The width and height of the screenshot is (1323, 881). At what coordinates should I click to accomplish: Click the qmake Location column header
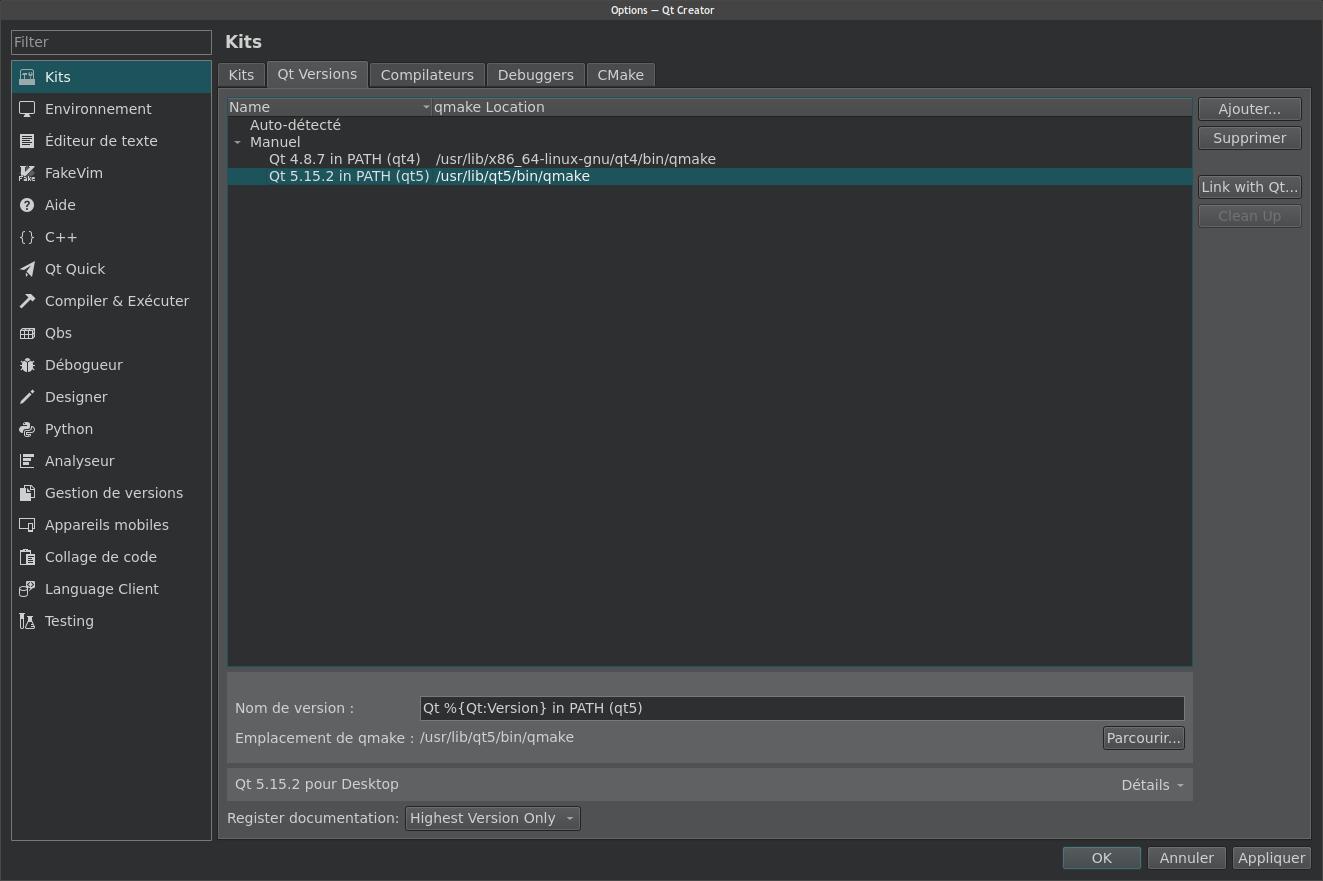pos(811,107)
